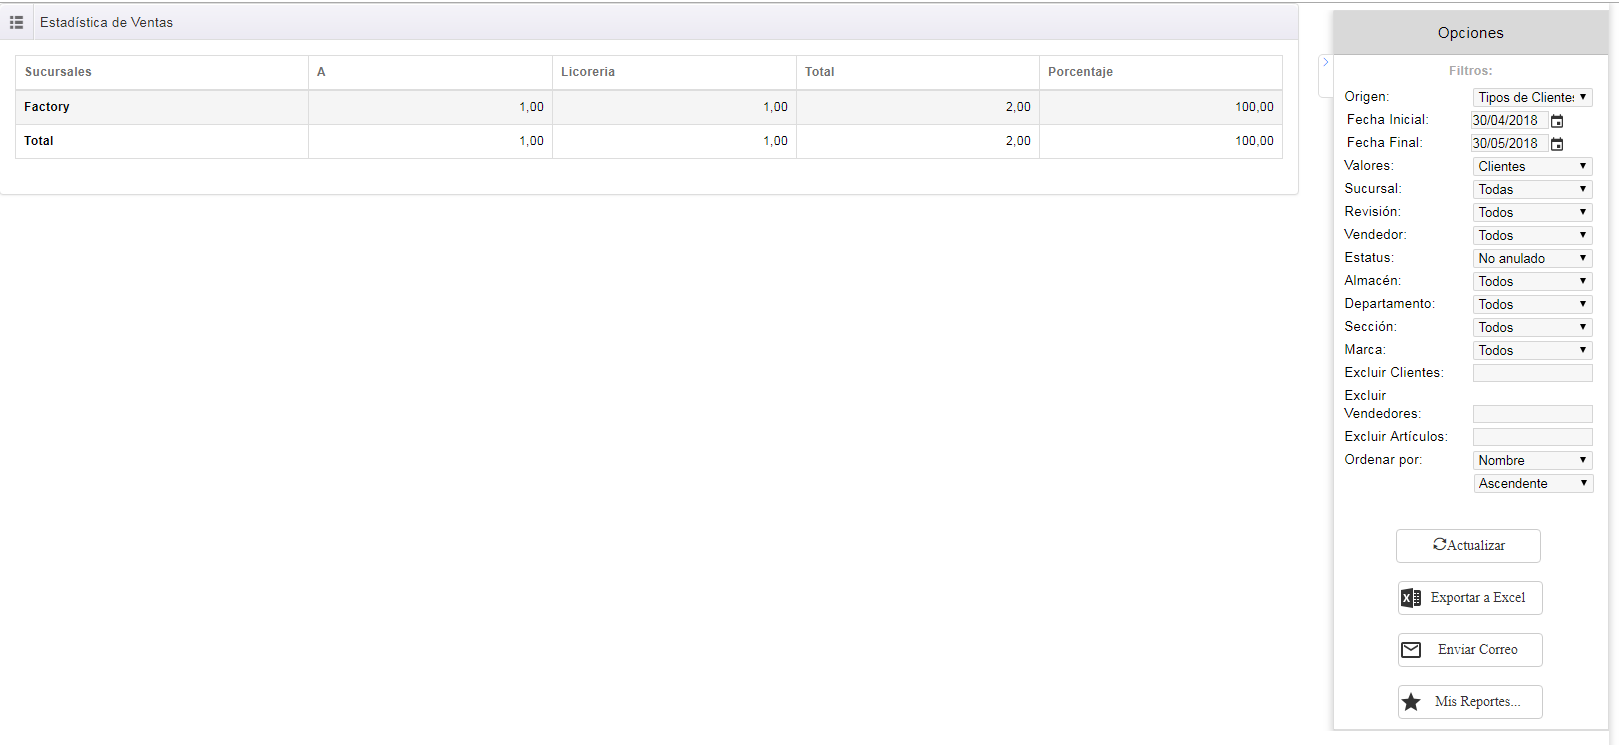This screenshot has height=745, width=1619.
Task: Click the Excluir Vendedores input field
Action: (1532, 414)
